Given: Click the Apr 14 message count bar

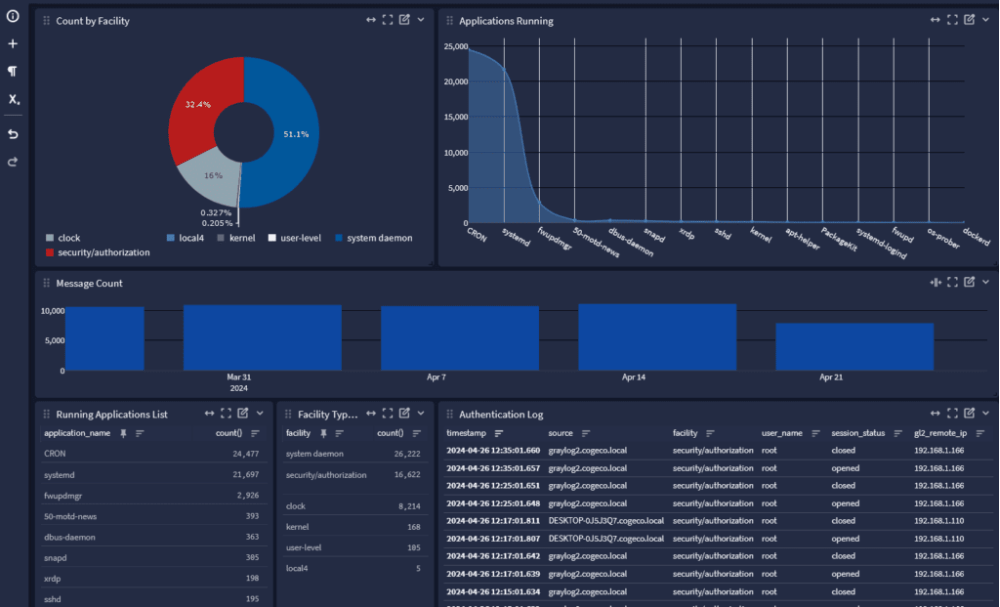Looking at the screenshot, I should [x=657, y=337].
